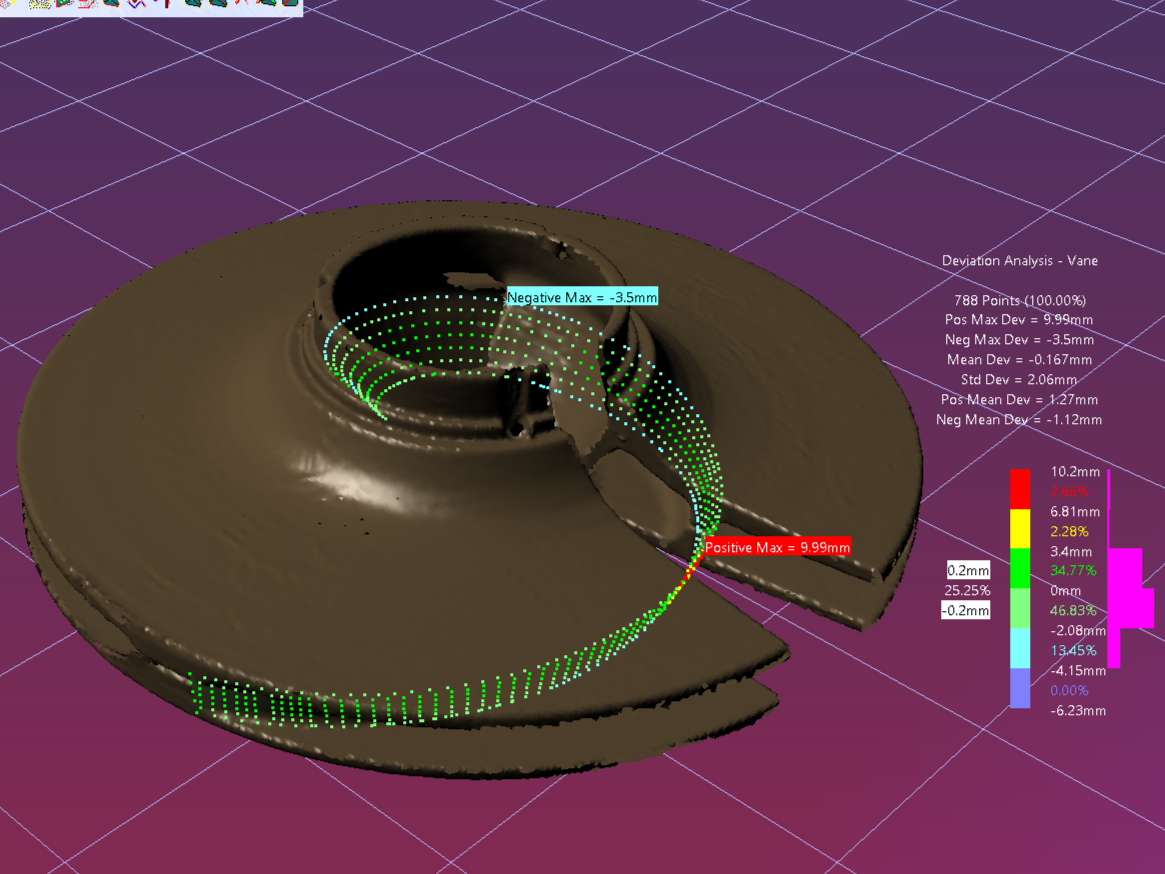Pick the light green legend color band
Image resolution: width=1165 pixels, height=874 pixels.
coord(1020,609)
